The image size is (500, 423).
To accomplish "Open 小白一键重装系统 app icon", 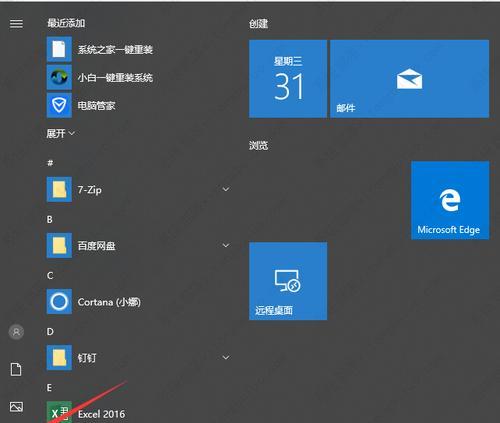I will pyautogui.click(x=59, y=77).
